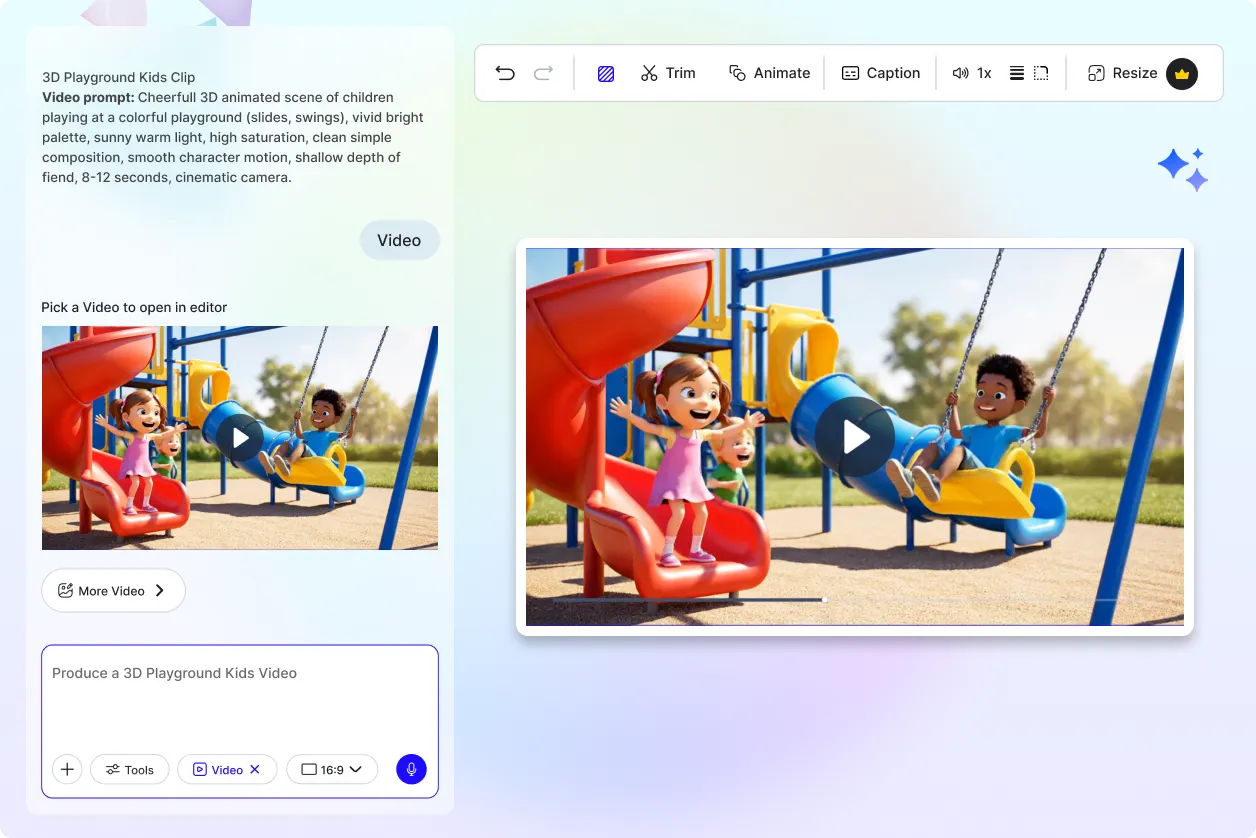Select the Video tab label
The image size is (1256, 838).
coord(399,240)
